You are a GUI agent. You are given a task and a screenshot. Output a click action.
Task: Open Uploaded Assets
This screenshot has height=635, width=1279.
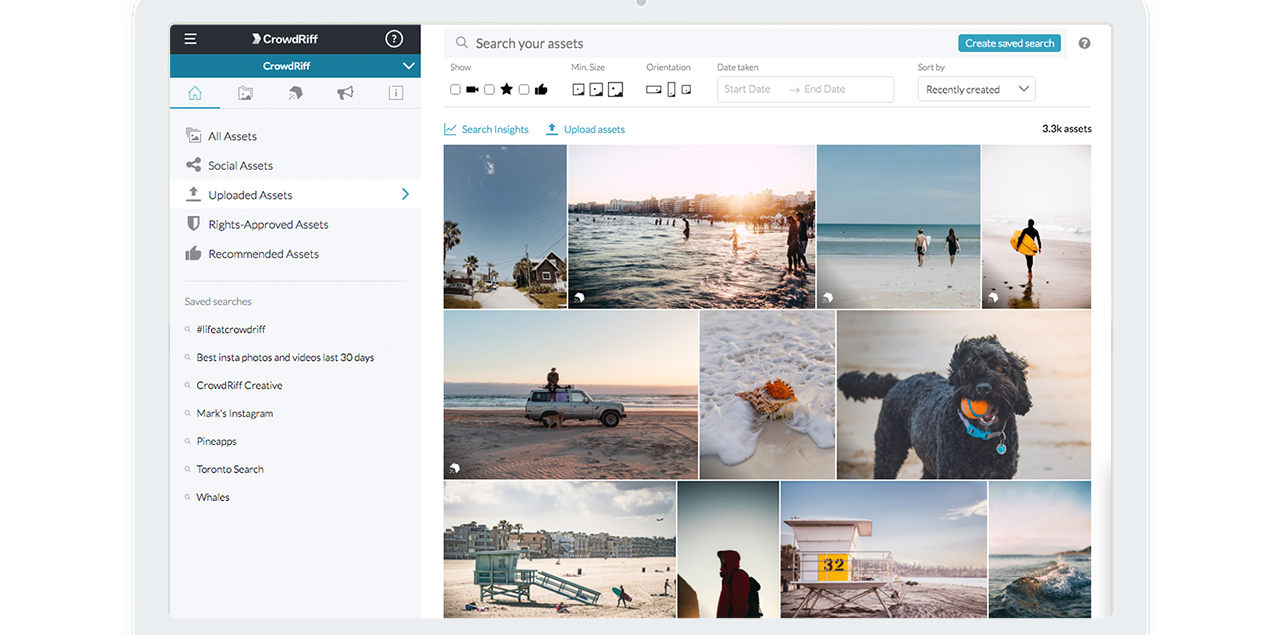295,195
